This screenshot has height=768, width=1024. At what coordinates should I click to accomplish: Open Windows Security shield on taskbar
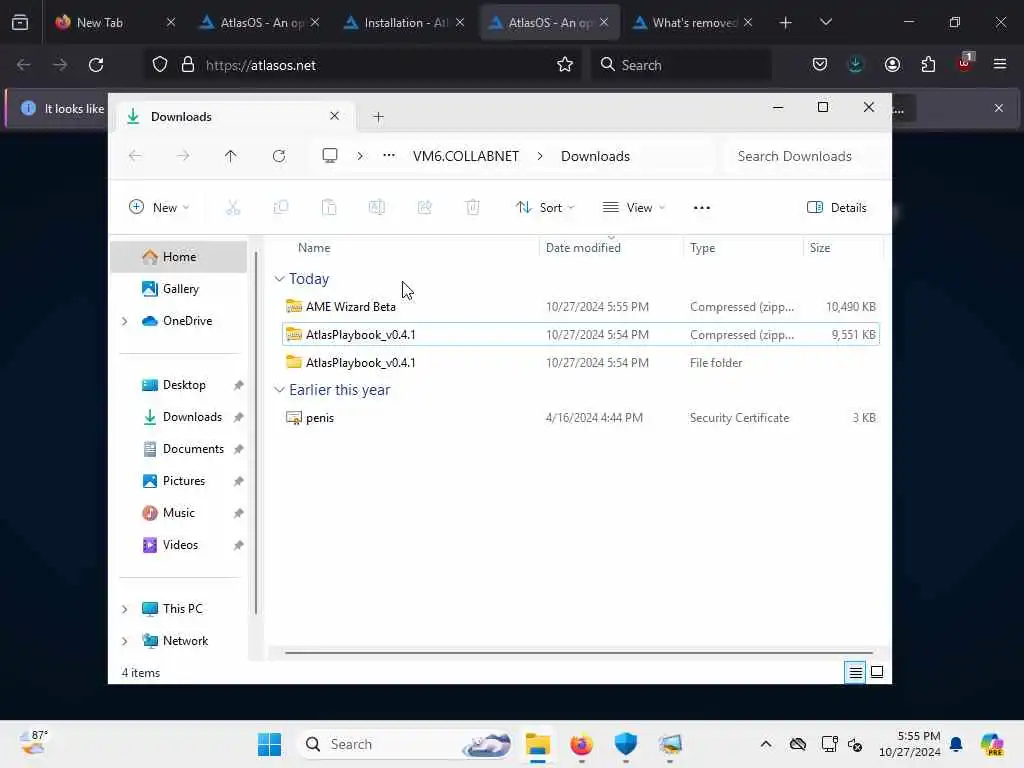626,744
